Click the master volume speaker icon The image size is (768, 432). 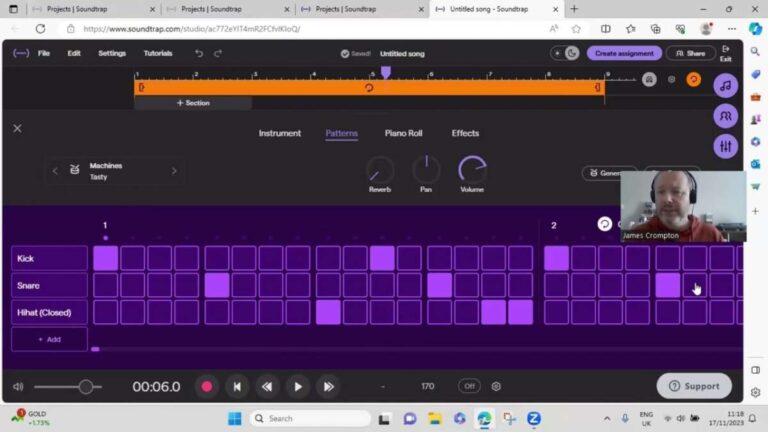coord(18,386)
